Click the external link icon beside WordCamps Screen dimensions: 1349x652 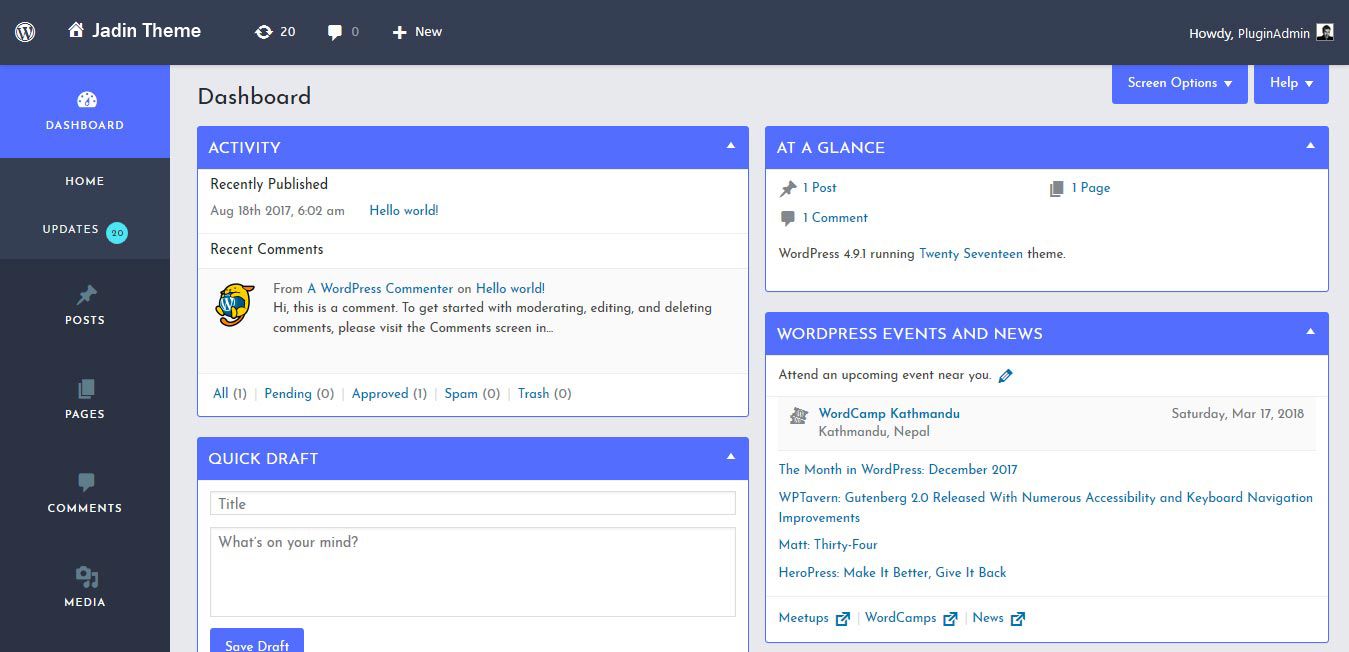(950, 619)
